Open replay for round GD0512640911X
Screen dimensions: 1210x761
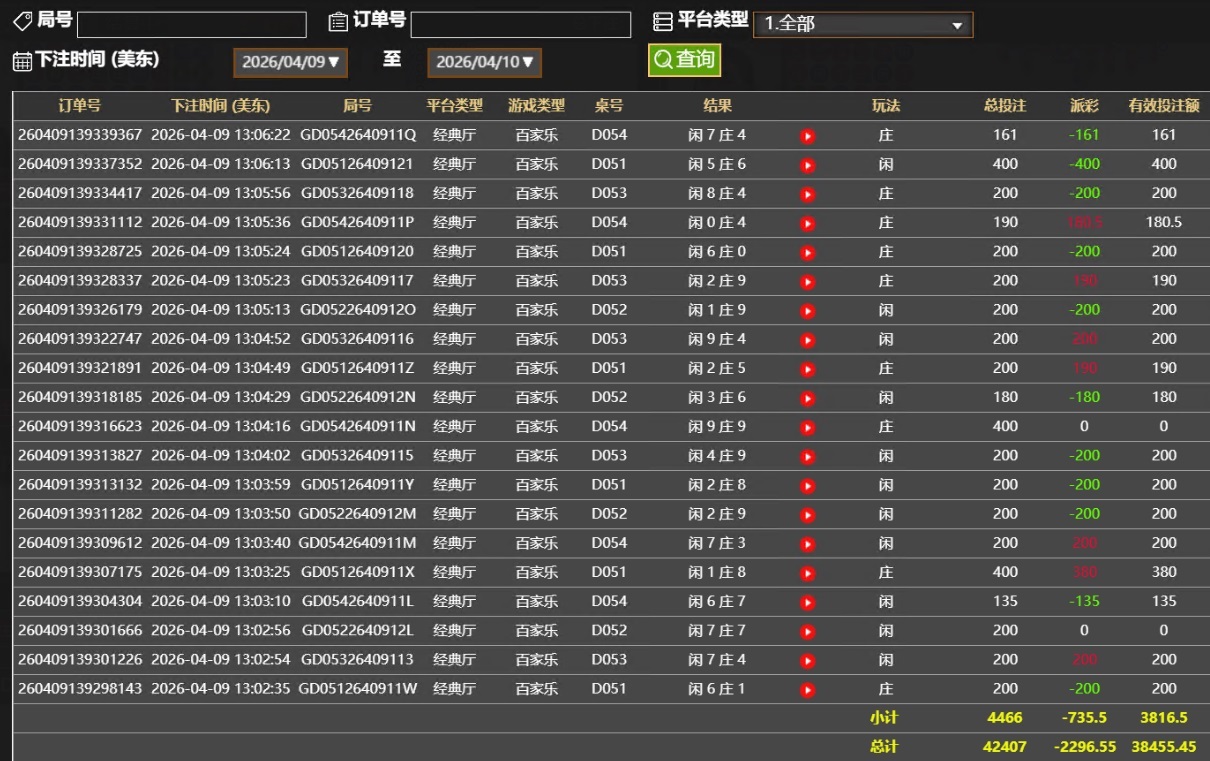(x=807, y=573)
